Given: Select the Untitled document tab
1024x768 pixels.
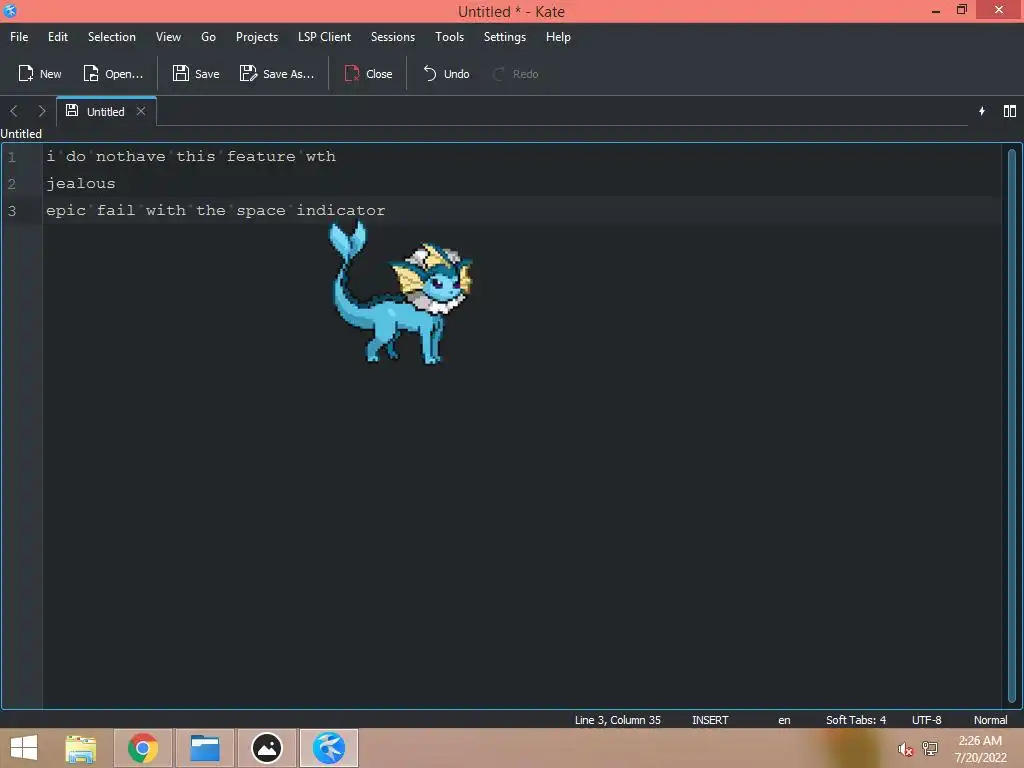Looking at the screenshot, I should point(106,111).
